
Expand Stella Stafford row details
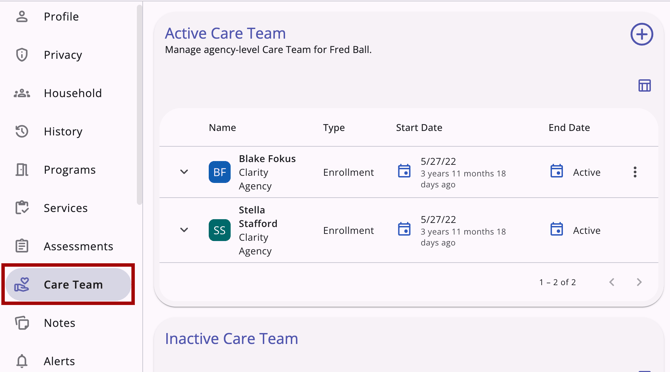[184, 230]
